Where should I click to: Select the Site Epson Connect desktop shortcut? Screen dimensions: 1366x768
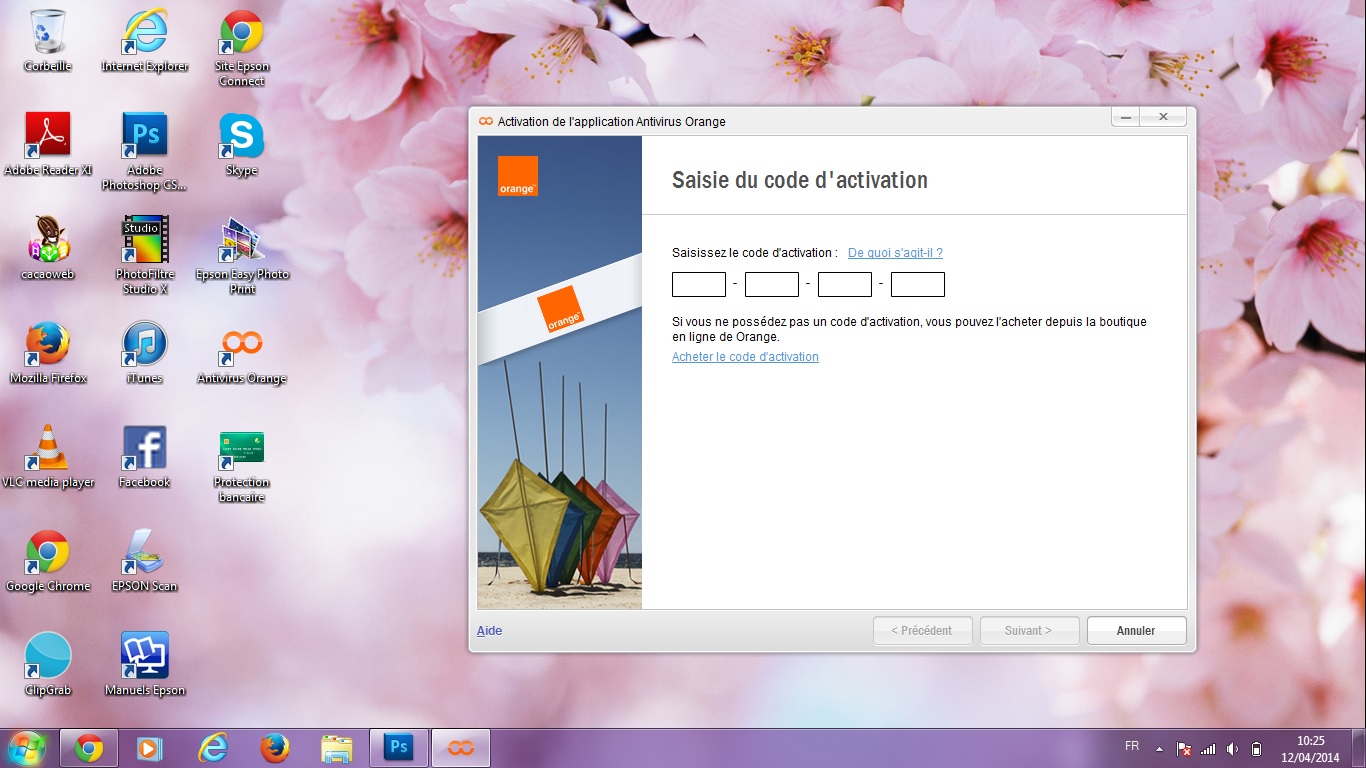point(242,48)
